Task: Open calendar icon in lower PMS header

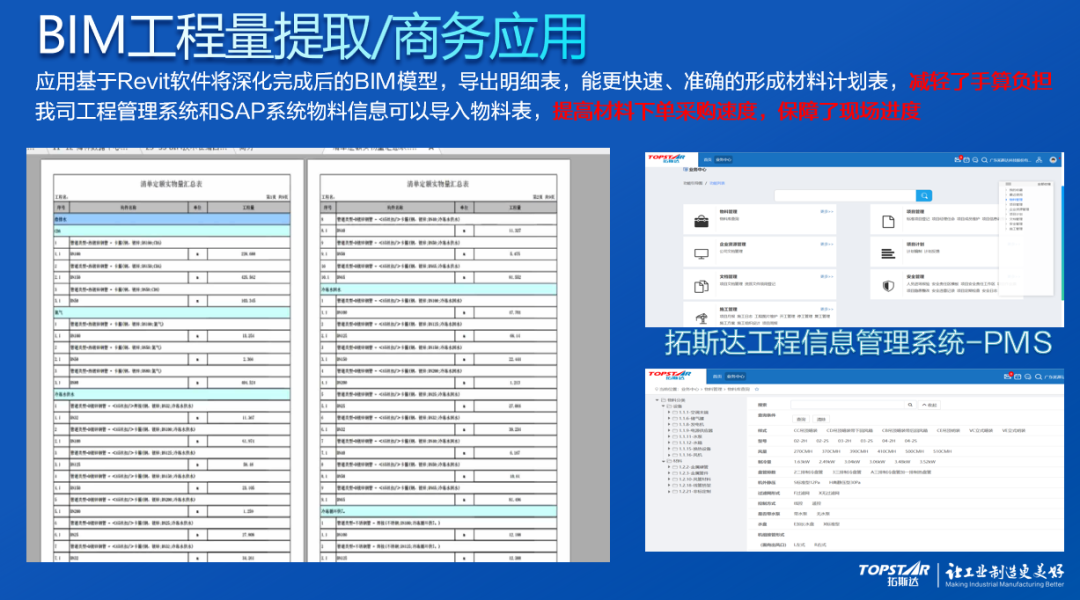Action: pos(1017,377)
